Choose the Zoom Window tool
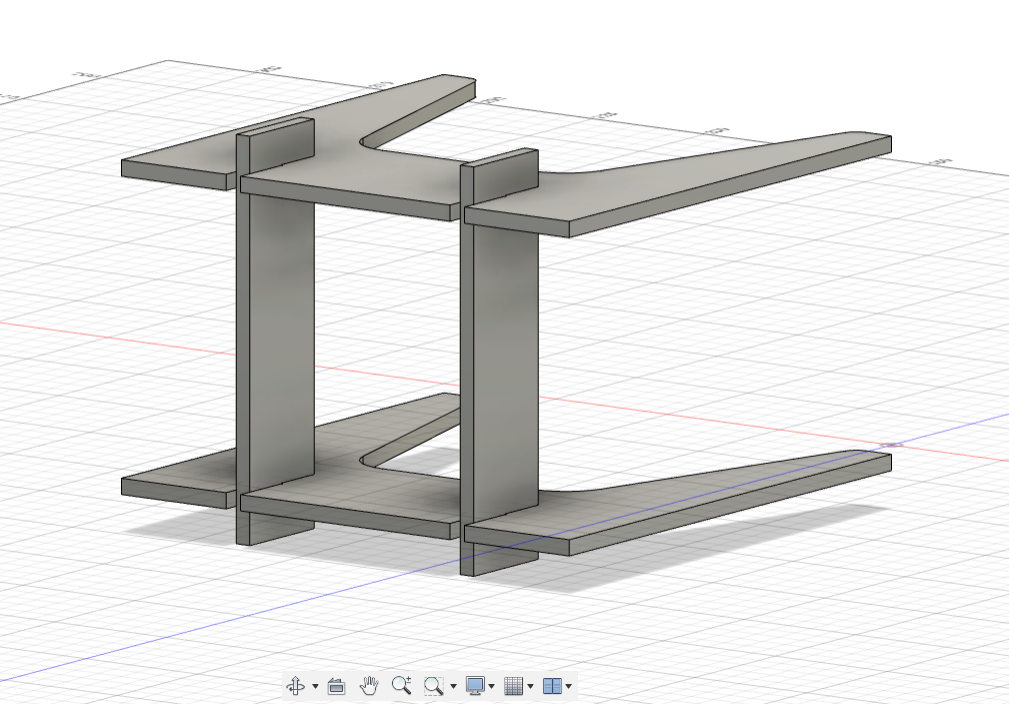This screenshot has width=1009, height=704. (x=434, y=686)
